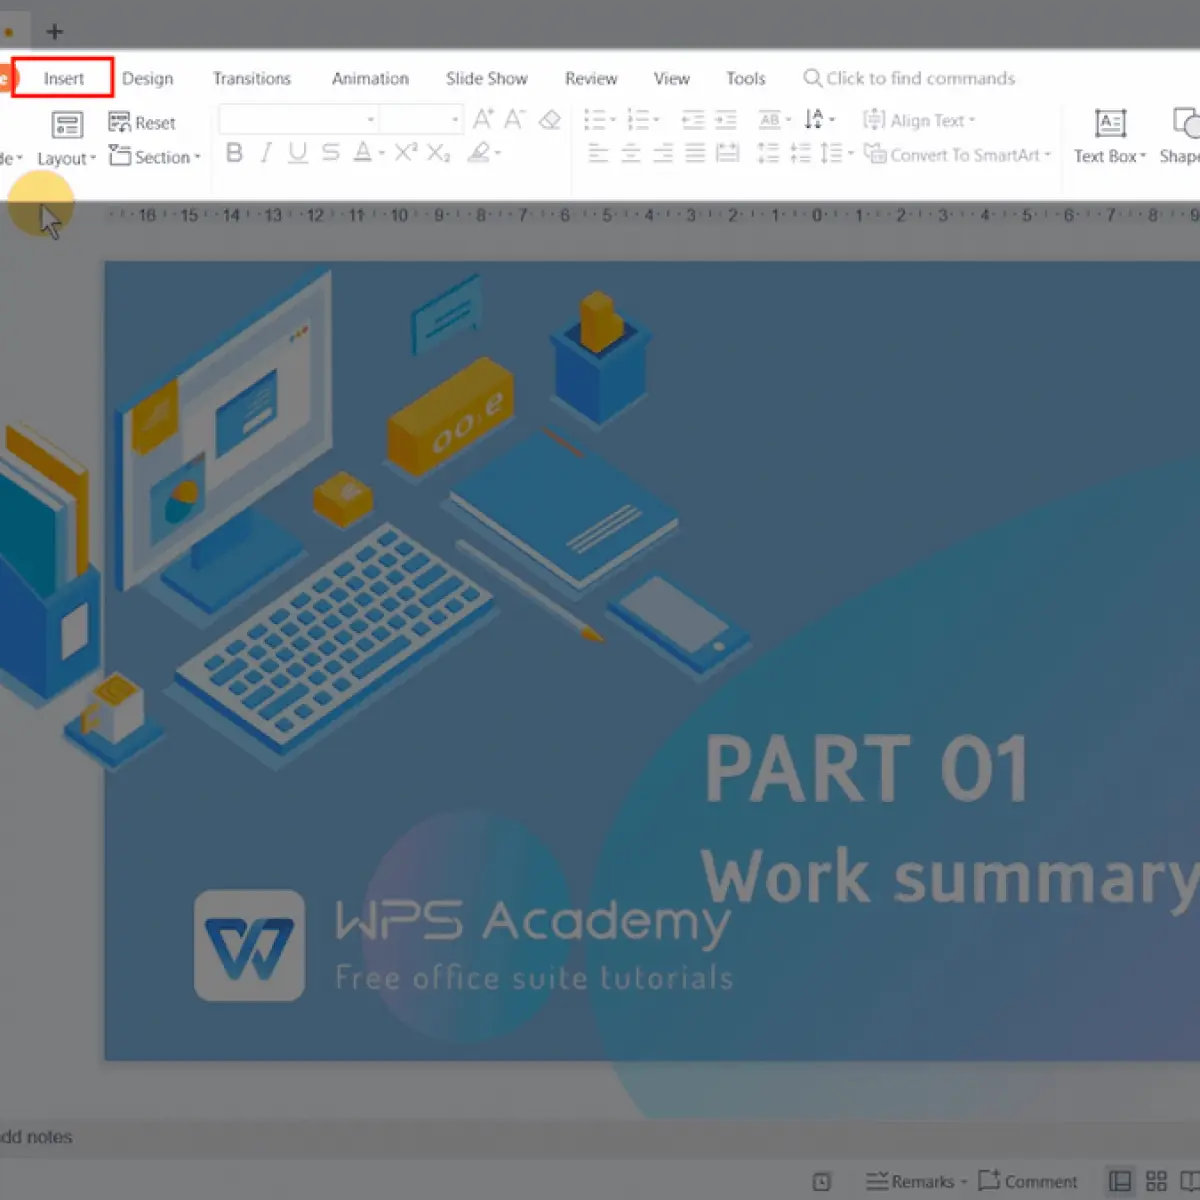Insert a numbered list
1200x1200 pixels.
[x=638, y=120]
